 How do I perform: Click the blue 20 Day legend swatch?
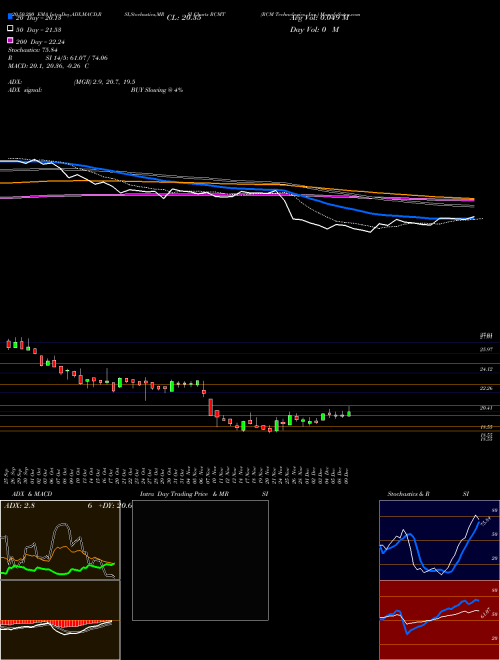click(10, 17)
